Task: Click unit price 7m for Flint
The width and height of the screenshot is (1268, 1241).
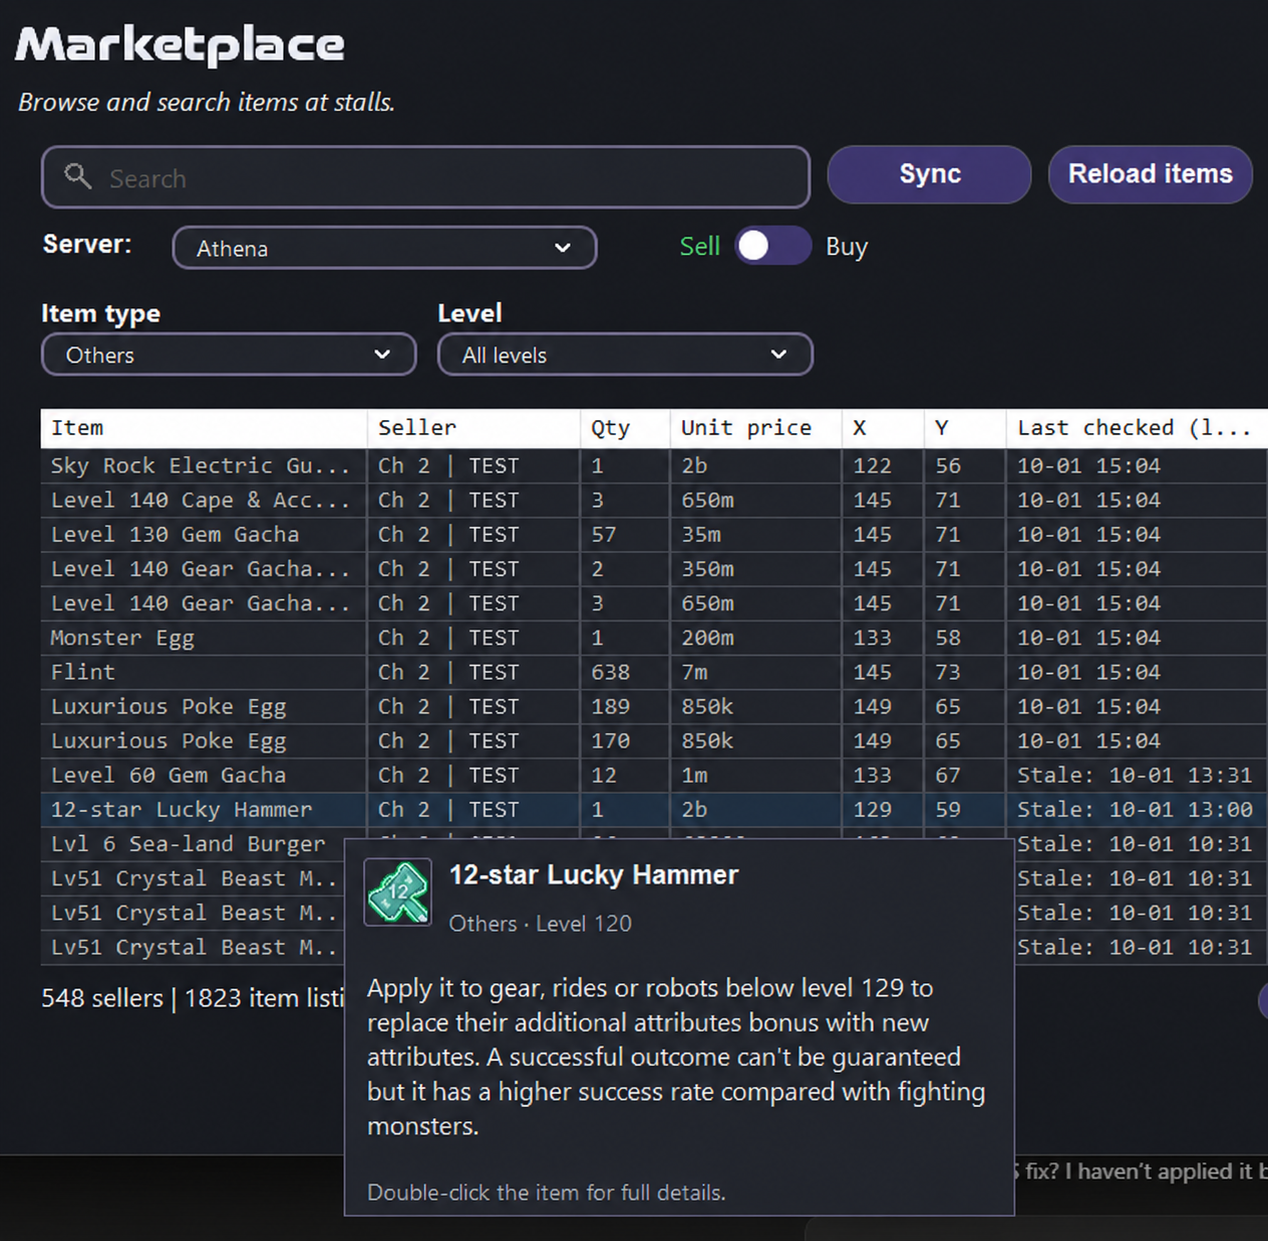Action: (756, 672)
